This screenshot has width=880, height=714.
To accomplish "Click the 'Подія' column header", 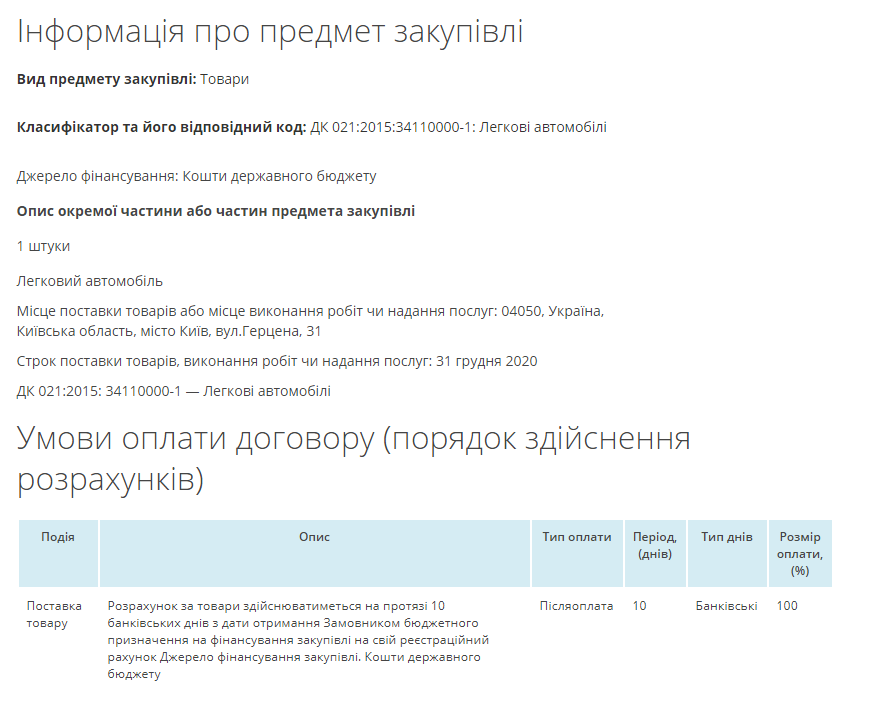I will coord(58,537).
